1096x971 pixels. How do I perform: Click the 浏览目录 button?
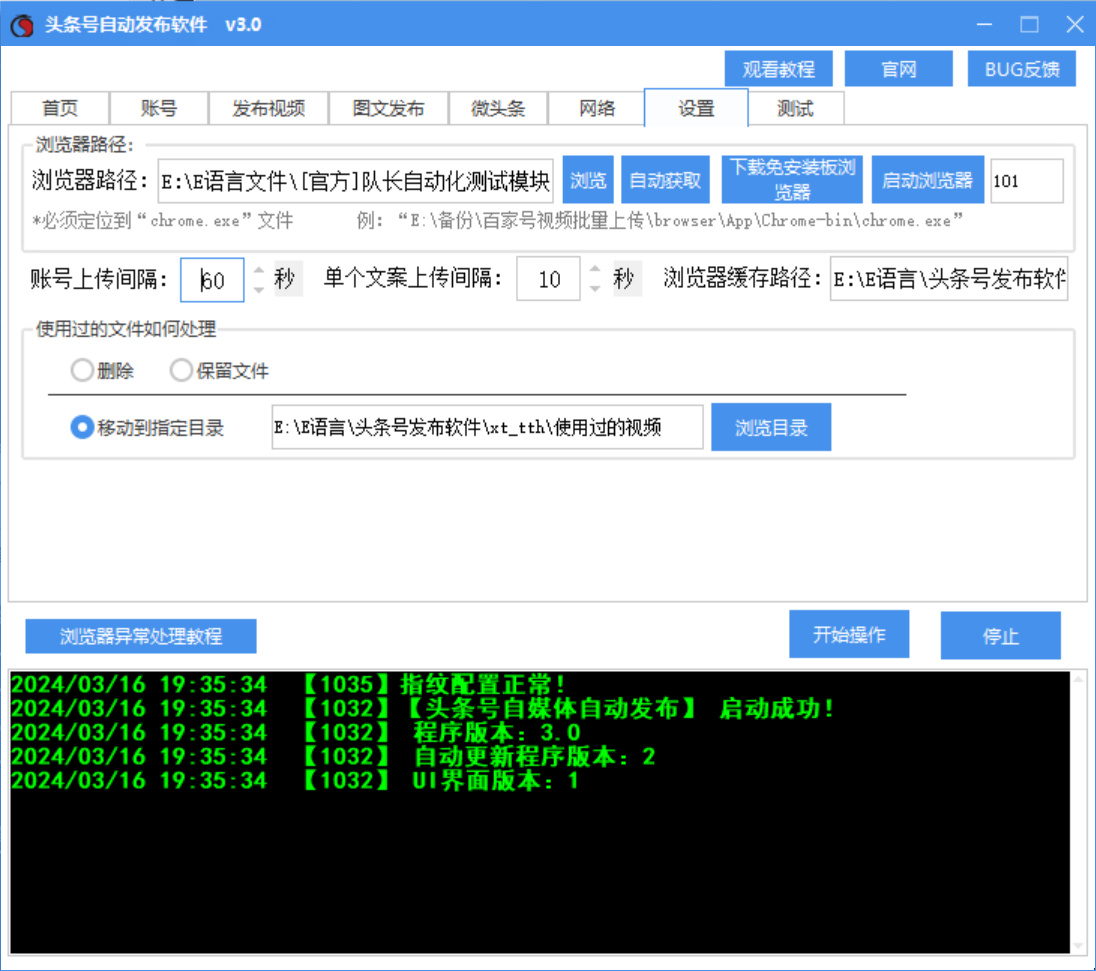[771, 427]
